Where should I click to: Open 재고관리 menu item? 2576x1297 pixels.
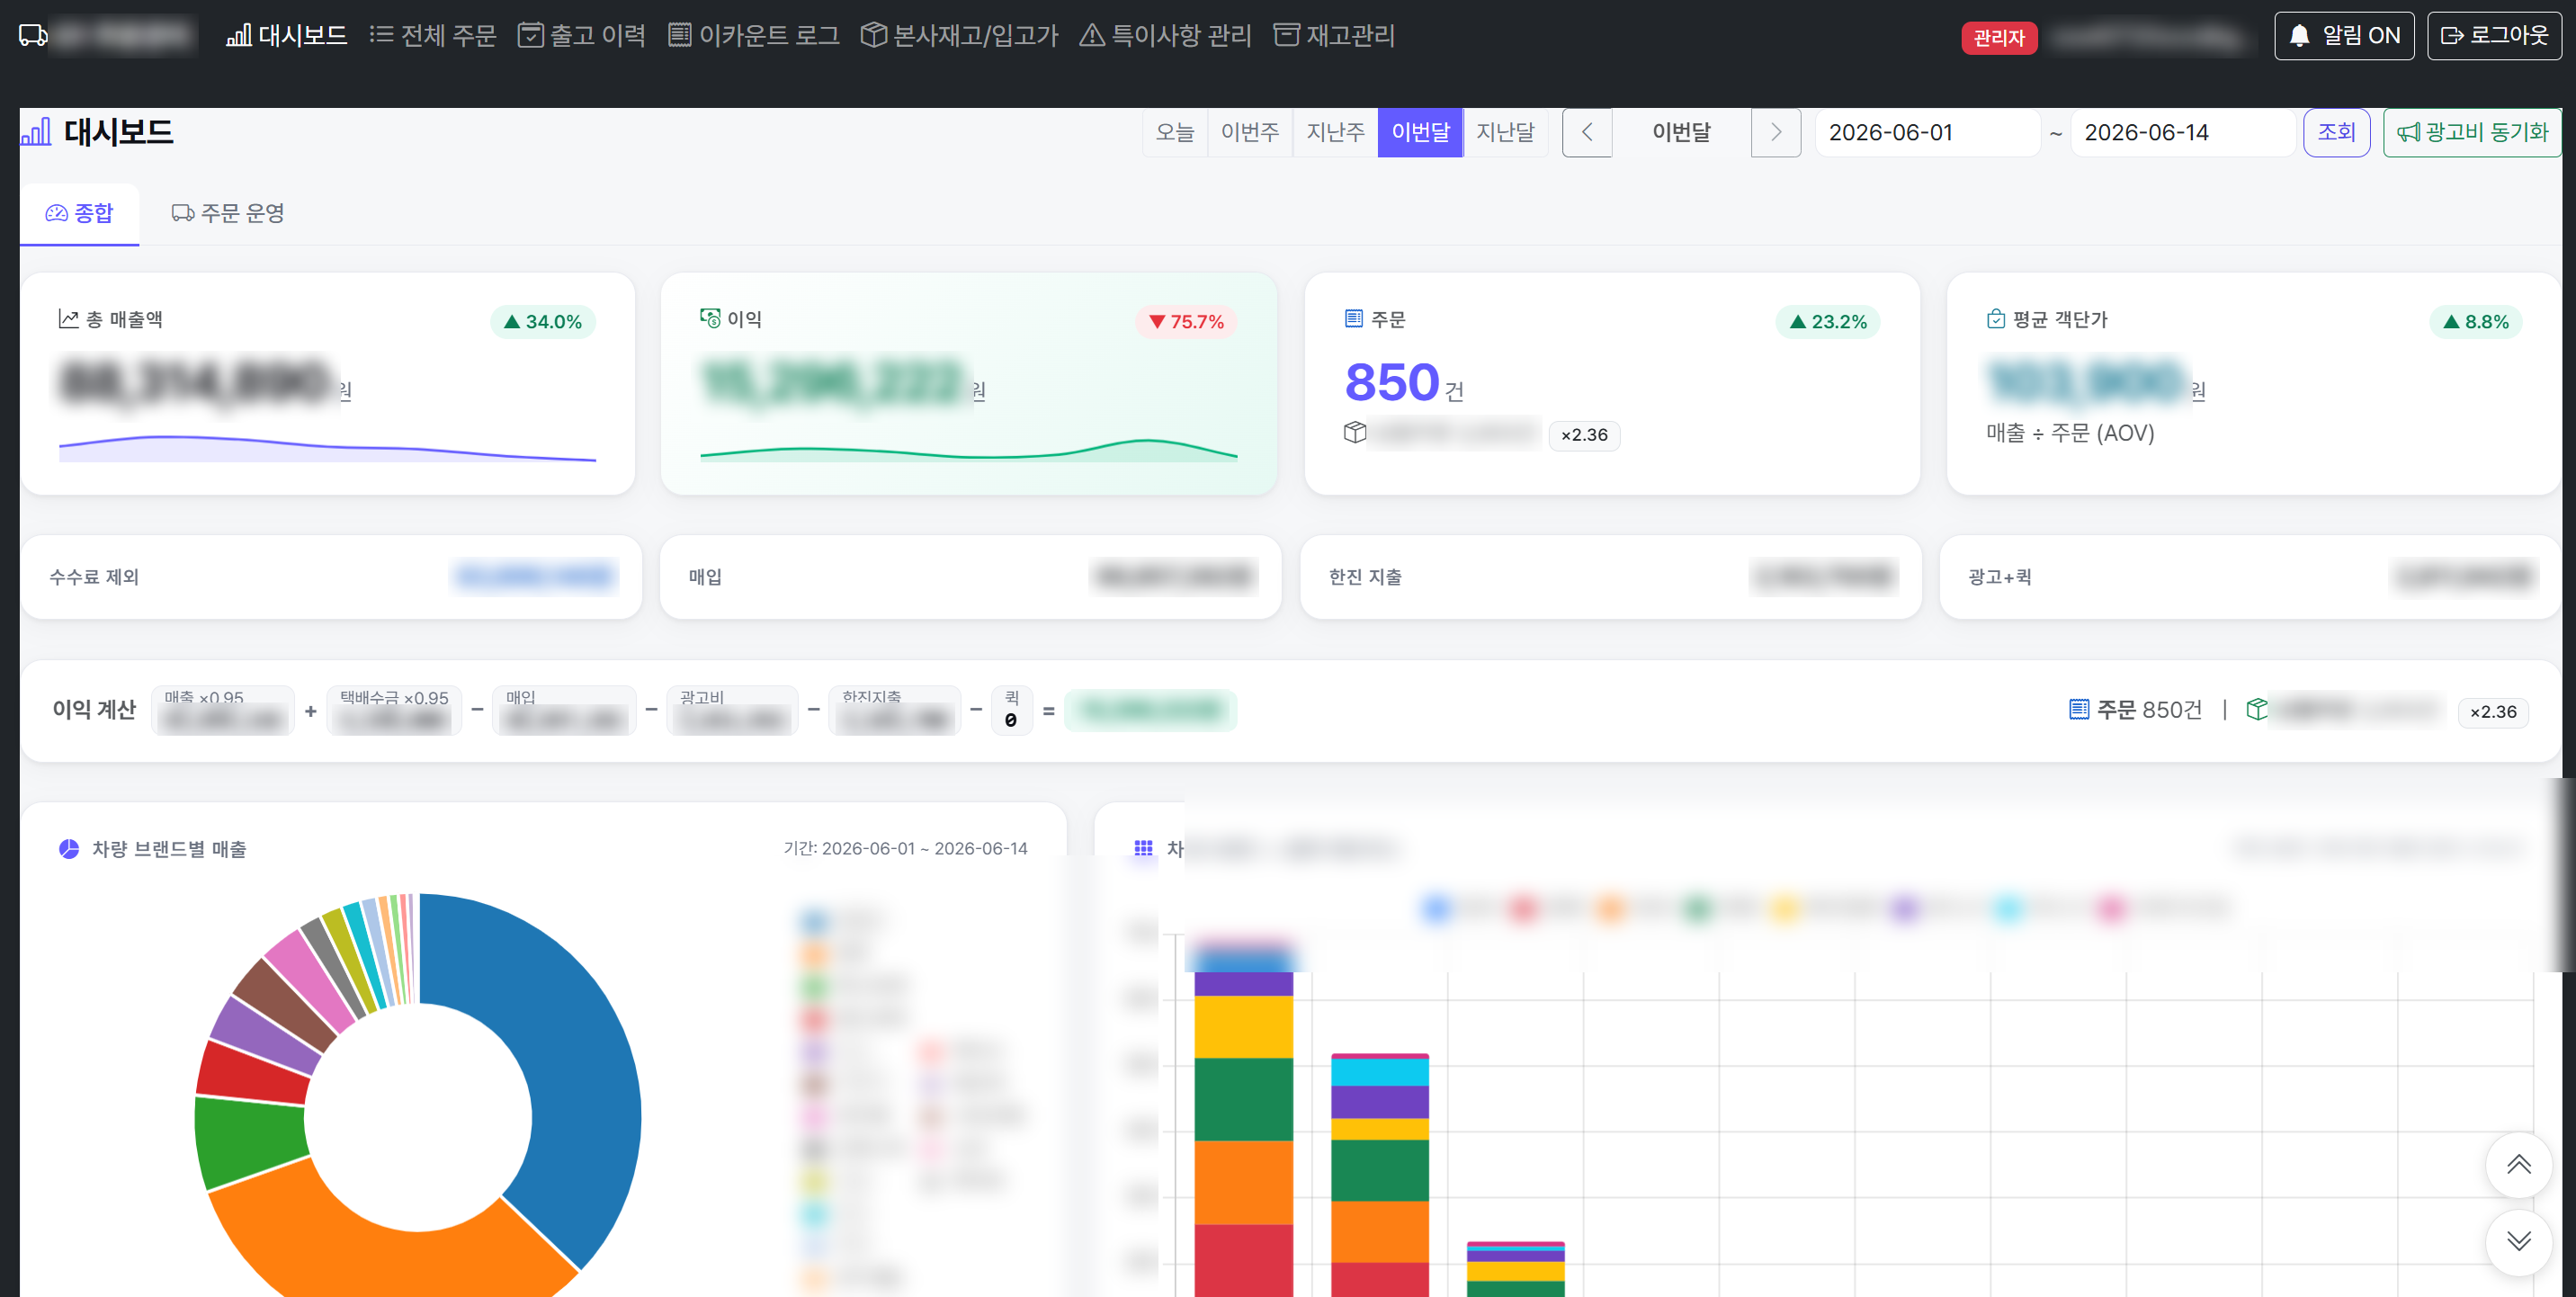(1334, 35)
